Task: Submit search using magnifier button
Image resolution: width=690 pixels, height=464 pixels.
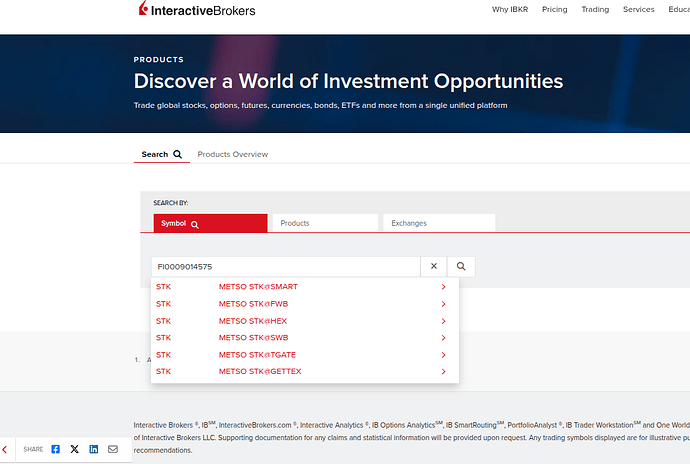Action: point(461,266)
